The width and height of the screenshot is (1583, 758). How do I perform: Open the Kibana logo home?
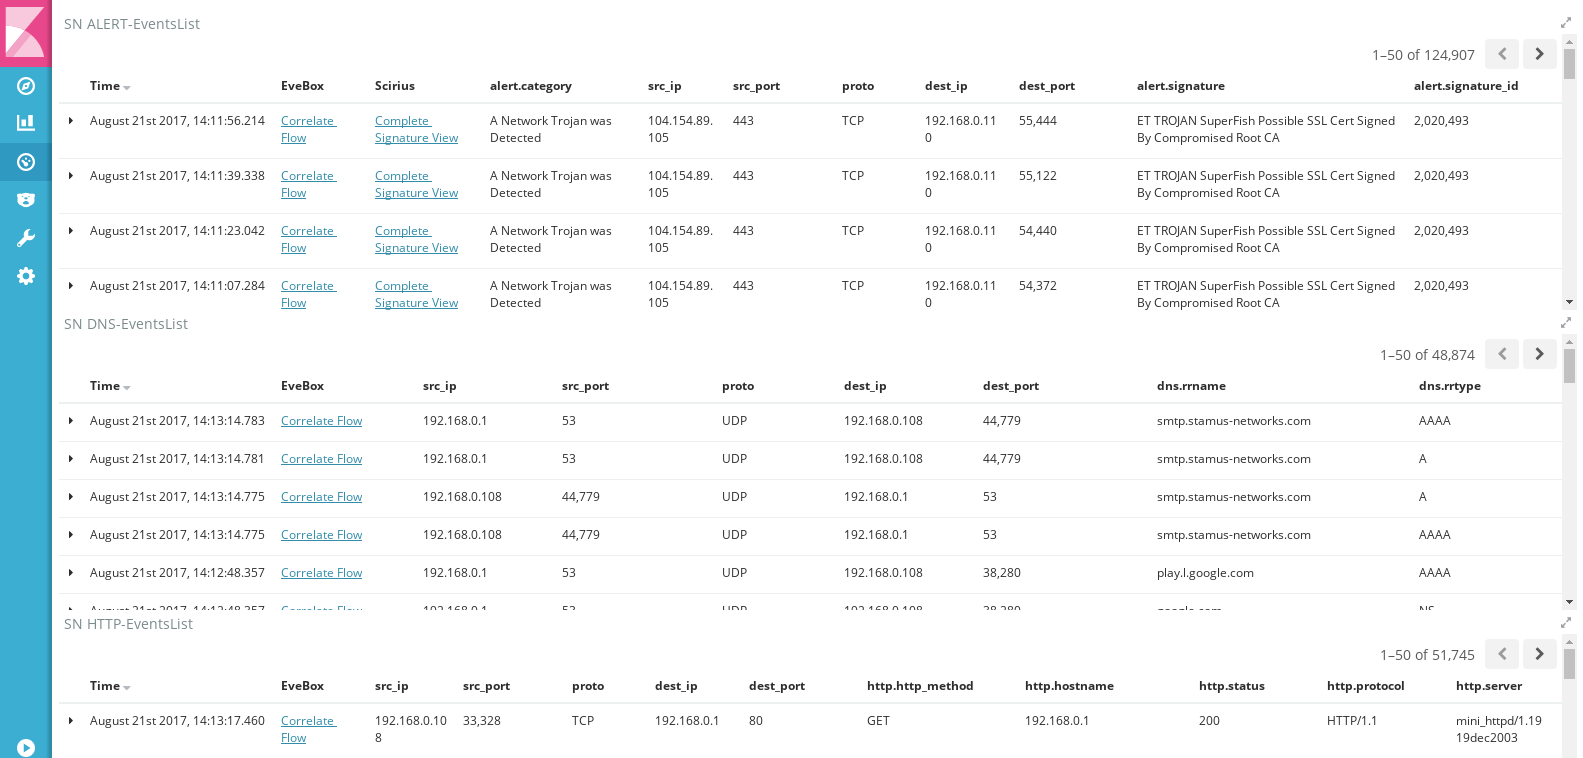pos(26,32)
